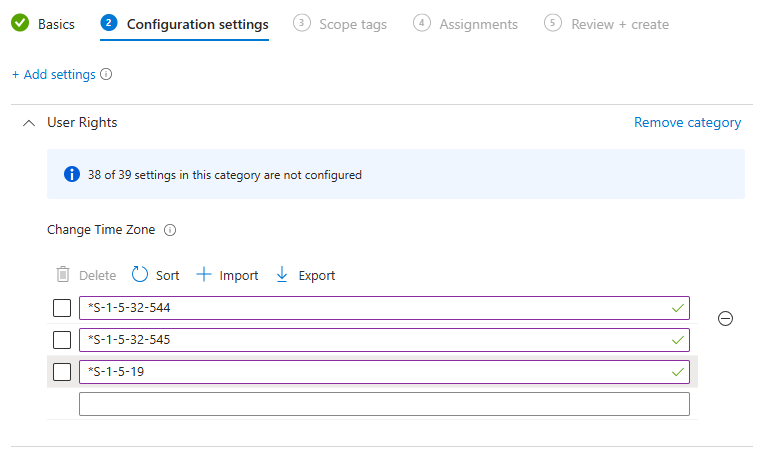Click the remove setting minus circle icon
Screen dimensions: 759x452
pos(725,318)
